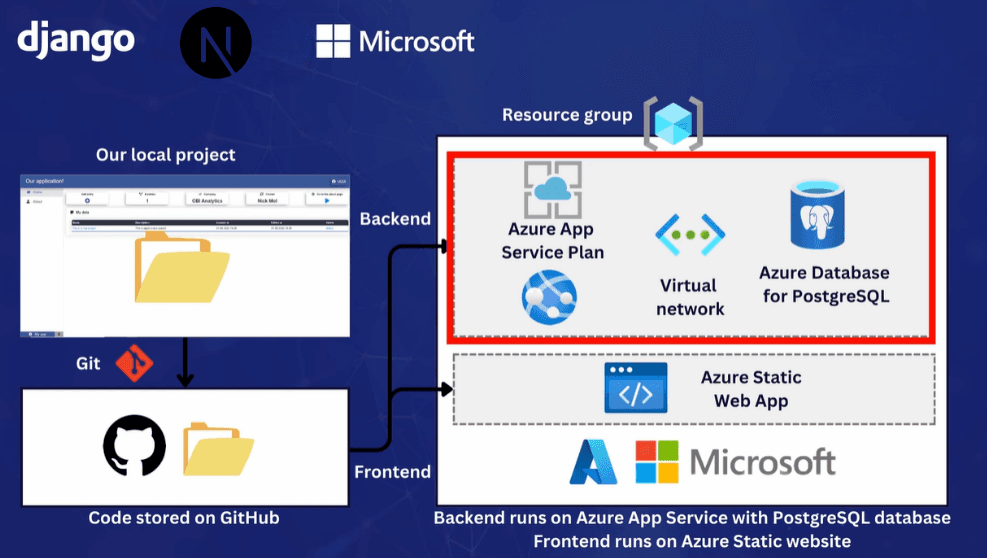Click the Django logo
987x558 pixels.
(76, 40)
